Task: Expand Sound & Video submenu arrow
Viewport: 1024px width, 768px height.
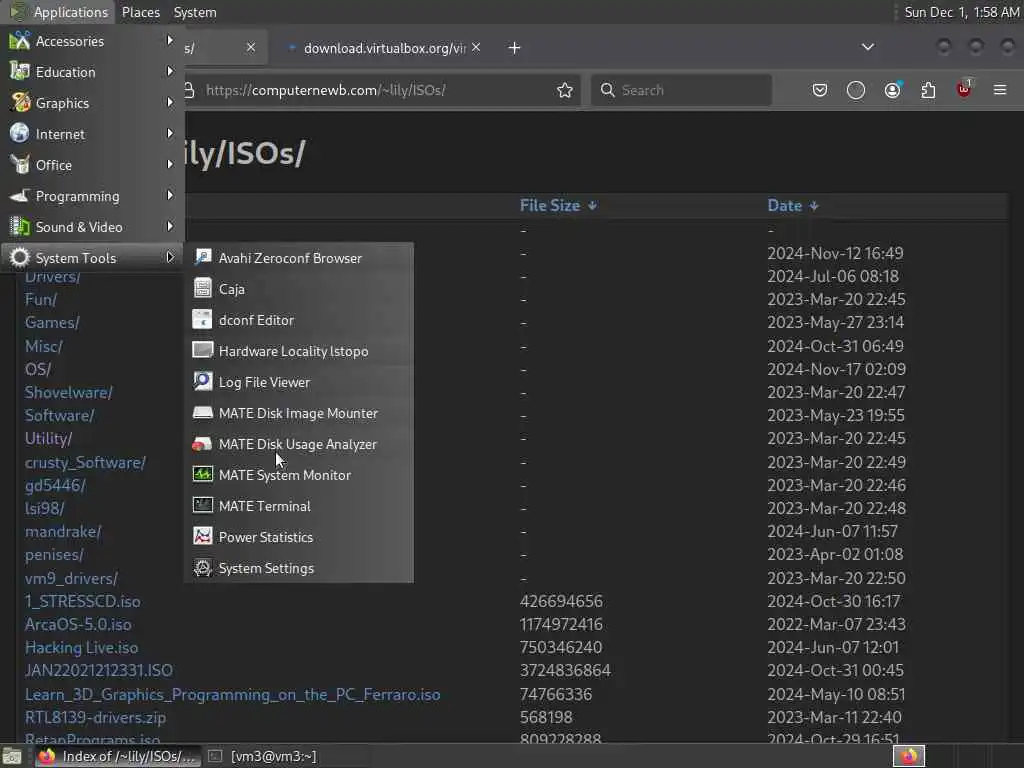Action: pos(170,227)
